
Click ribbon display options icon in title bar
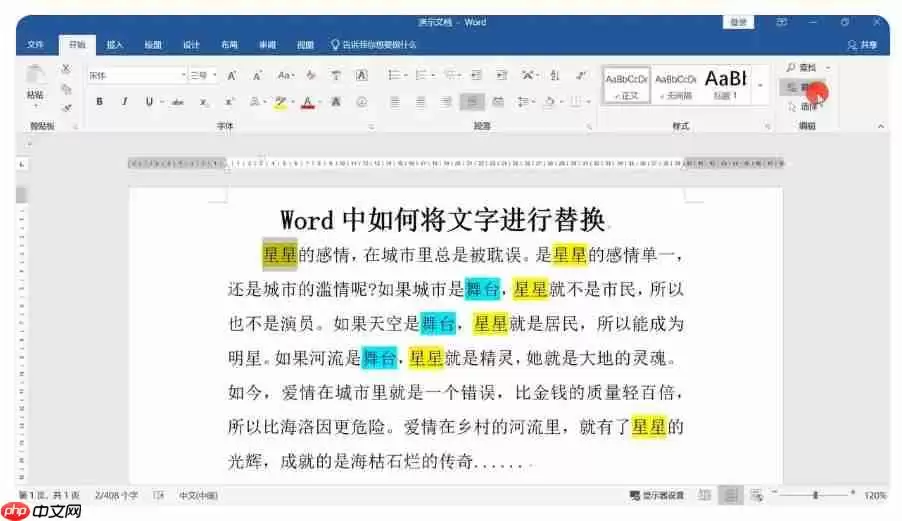(x=781, y=22)
